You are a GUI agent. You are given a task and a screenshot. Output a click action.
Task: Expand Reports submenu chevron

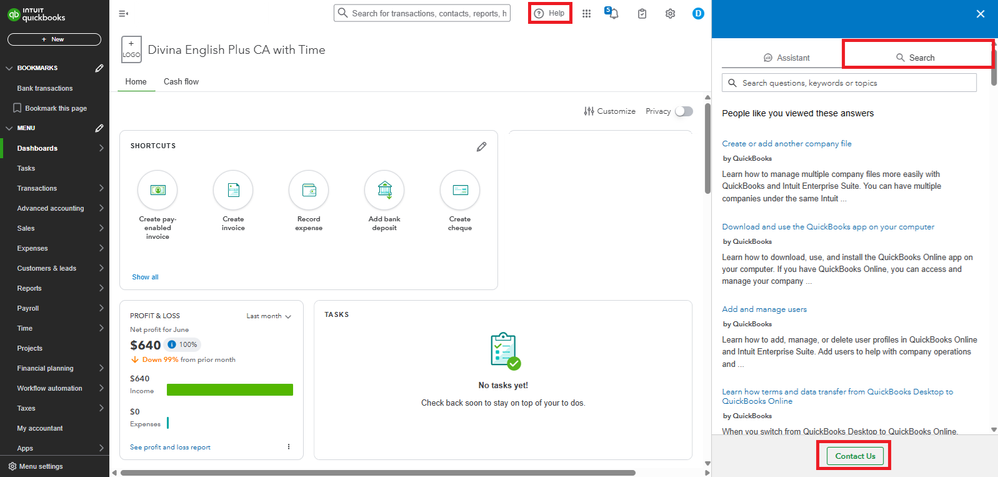click(102, 288)
